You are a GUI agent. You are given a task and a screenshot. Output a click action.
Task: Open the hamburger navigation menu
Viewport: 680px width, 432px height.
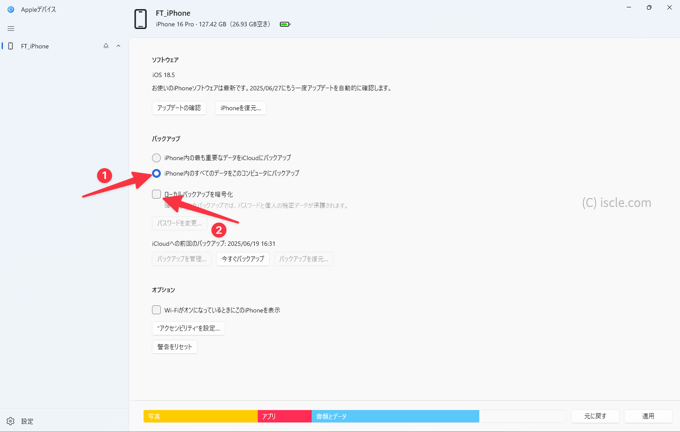(11, 29)
